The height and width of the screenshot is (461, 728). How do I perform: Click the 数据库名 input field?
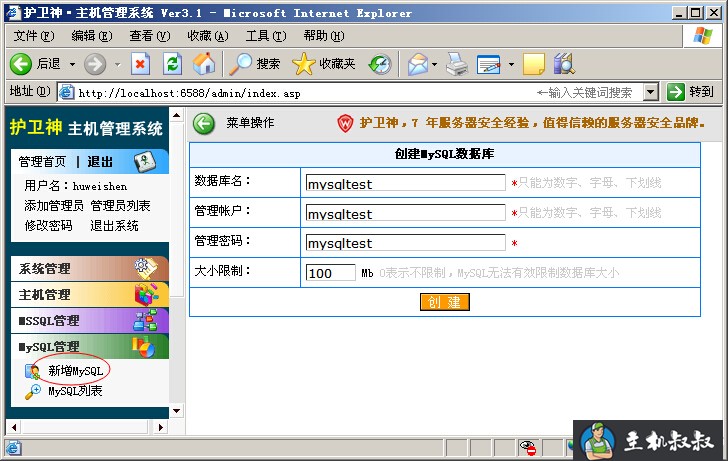[x=405, y=182]
